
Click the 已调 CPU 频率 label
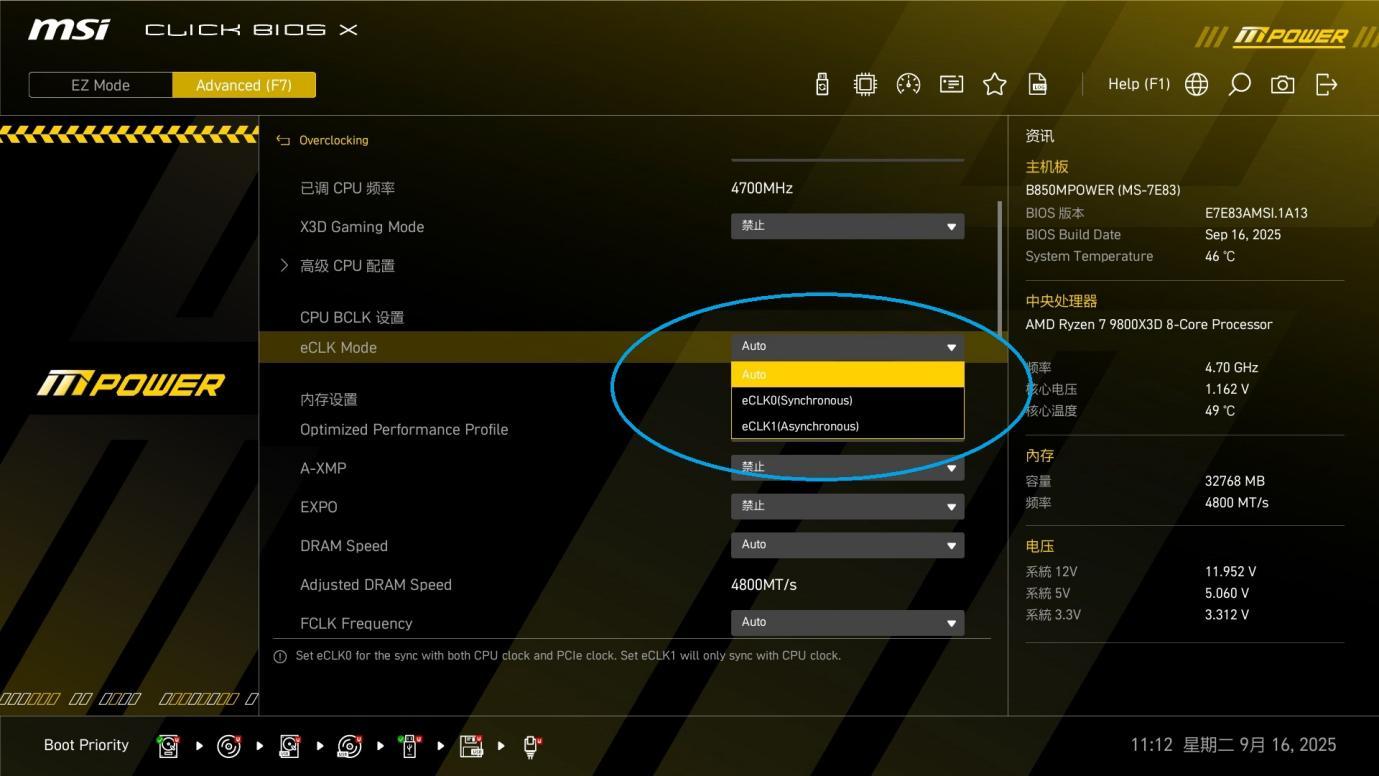click(x=348, y=188)
